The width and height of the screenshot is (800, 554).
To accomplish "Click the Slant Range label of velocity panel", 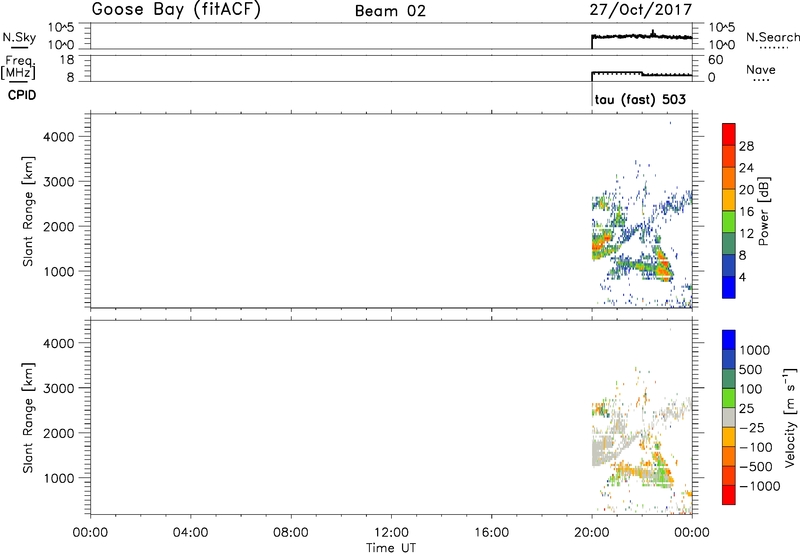I will point(28,418).
